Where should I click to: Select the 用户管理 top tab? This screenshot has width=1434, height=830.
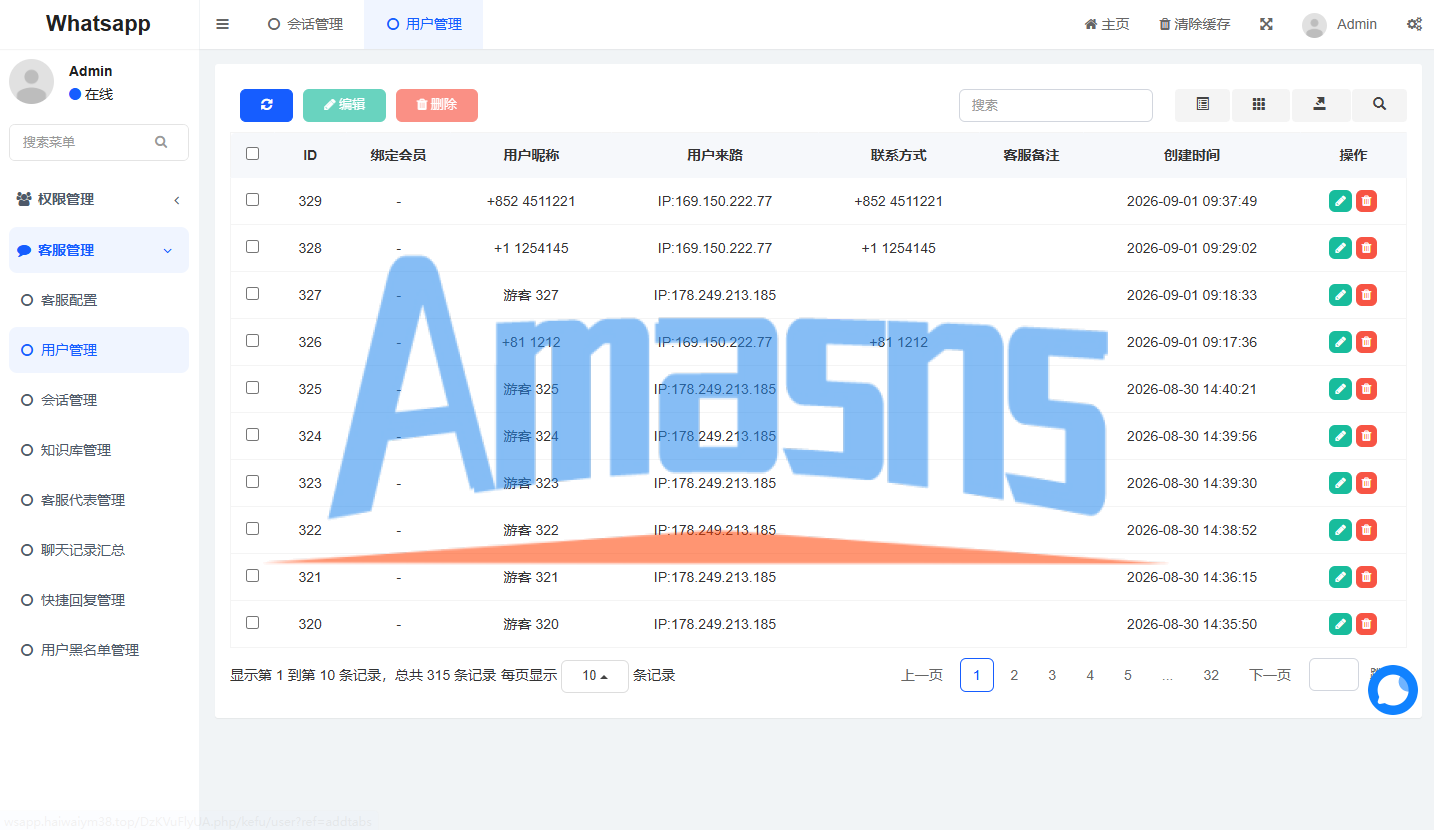(424, 24)
